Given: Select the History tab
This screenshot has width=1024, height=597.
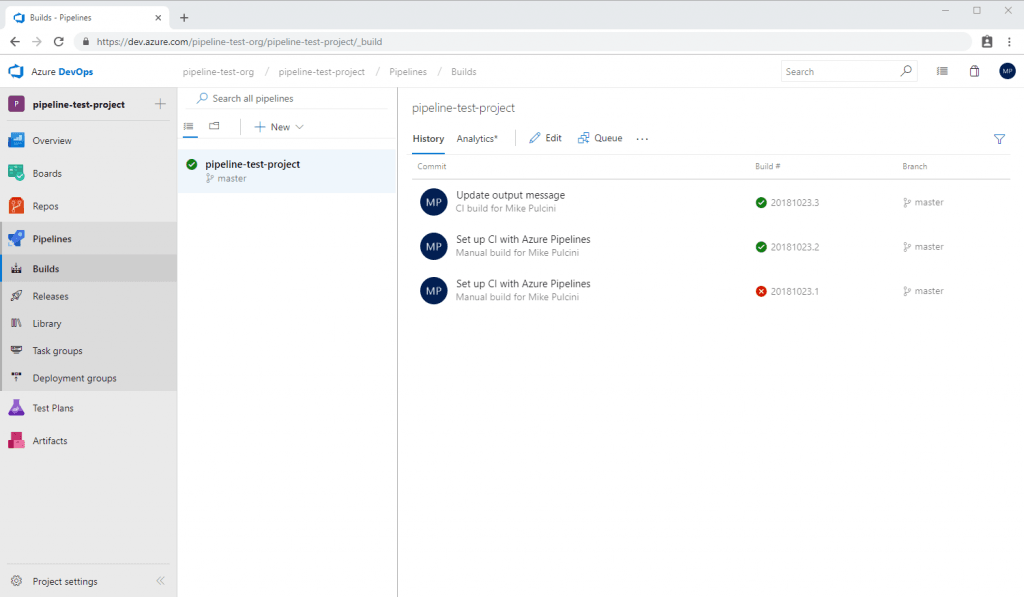Looking at the screenshot, I should (428, 139).
